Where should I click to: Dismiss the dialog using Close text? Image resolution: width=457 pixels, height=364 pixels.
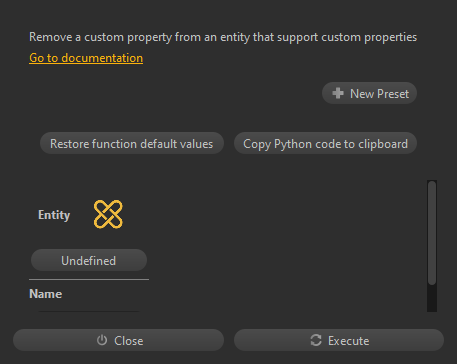129,341
